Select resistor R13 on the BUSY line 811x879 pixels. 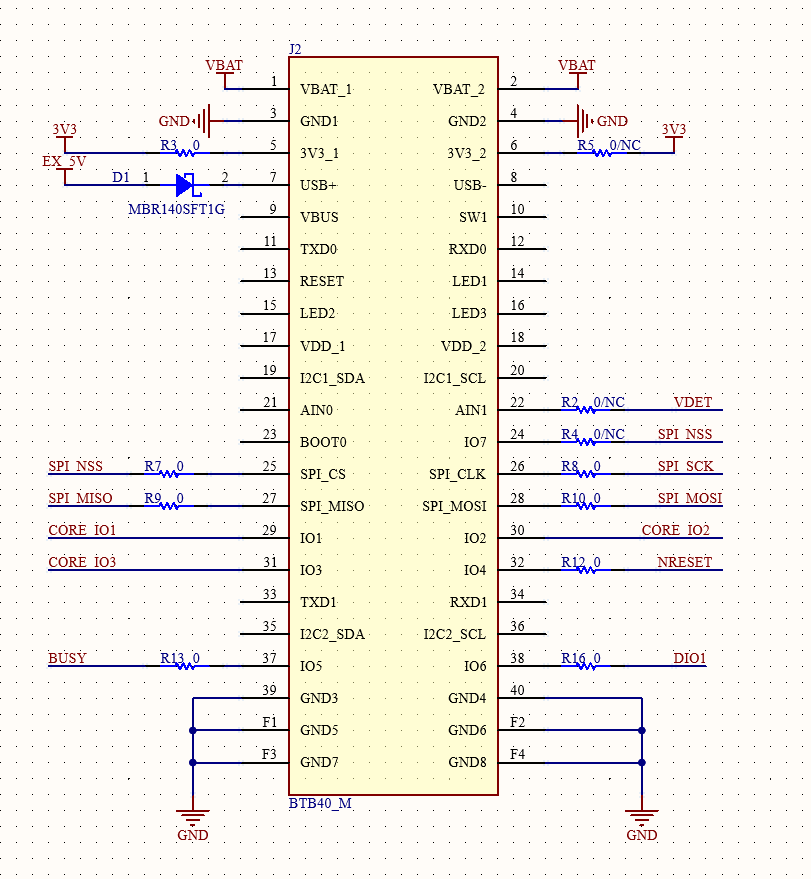point(186,666)
